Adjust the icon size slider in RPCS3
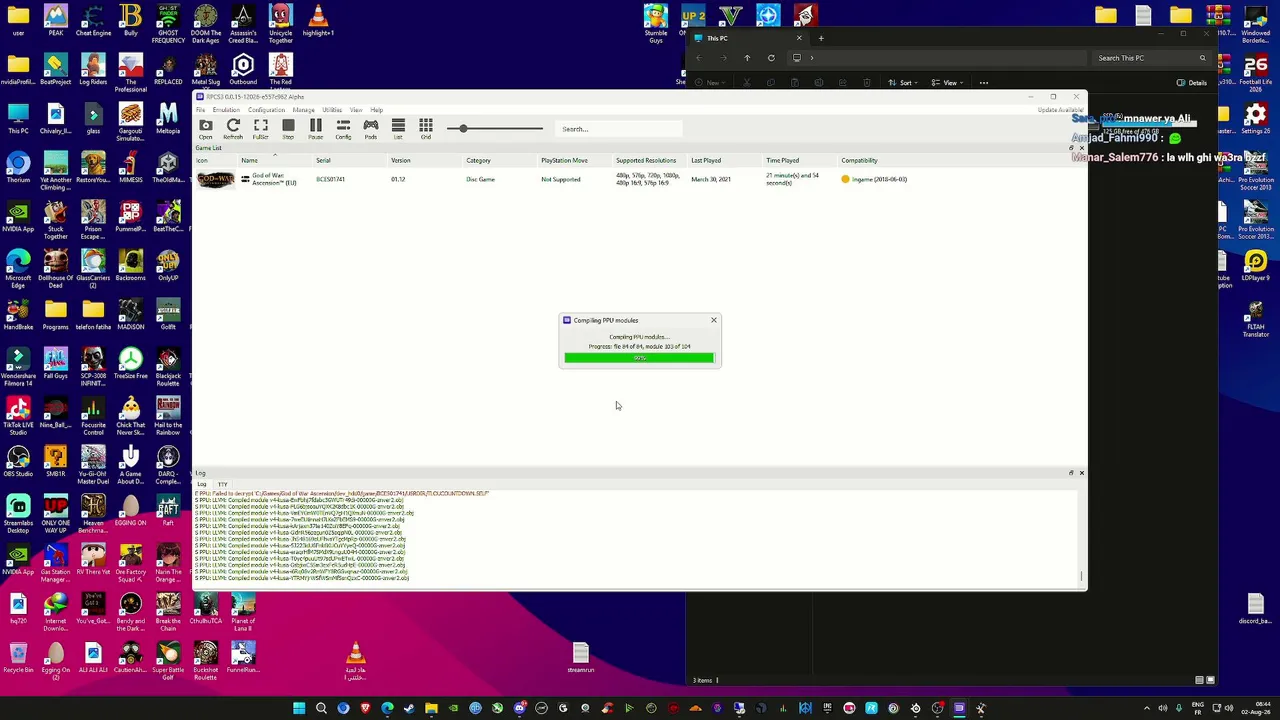 [497, 128]
